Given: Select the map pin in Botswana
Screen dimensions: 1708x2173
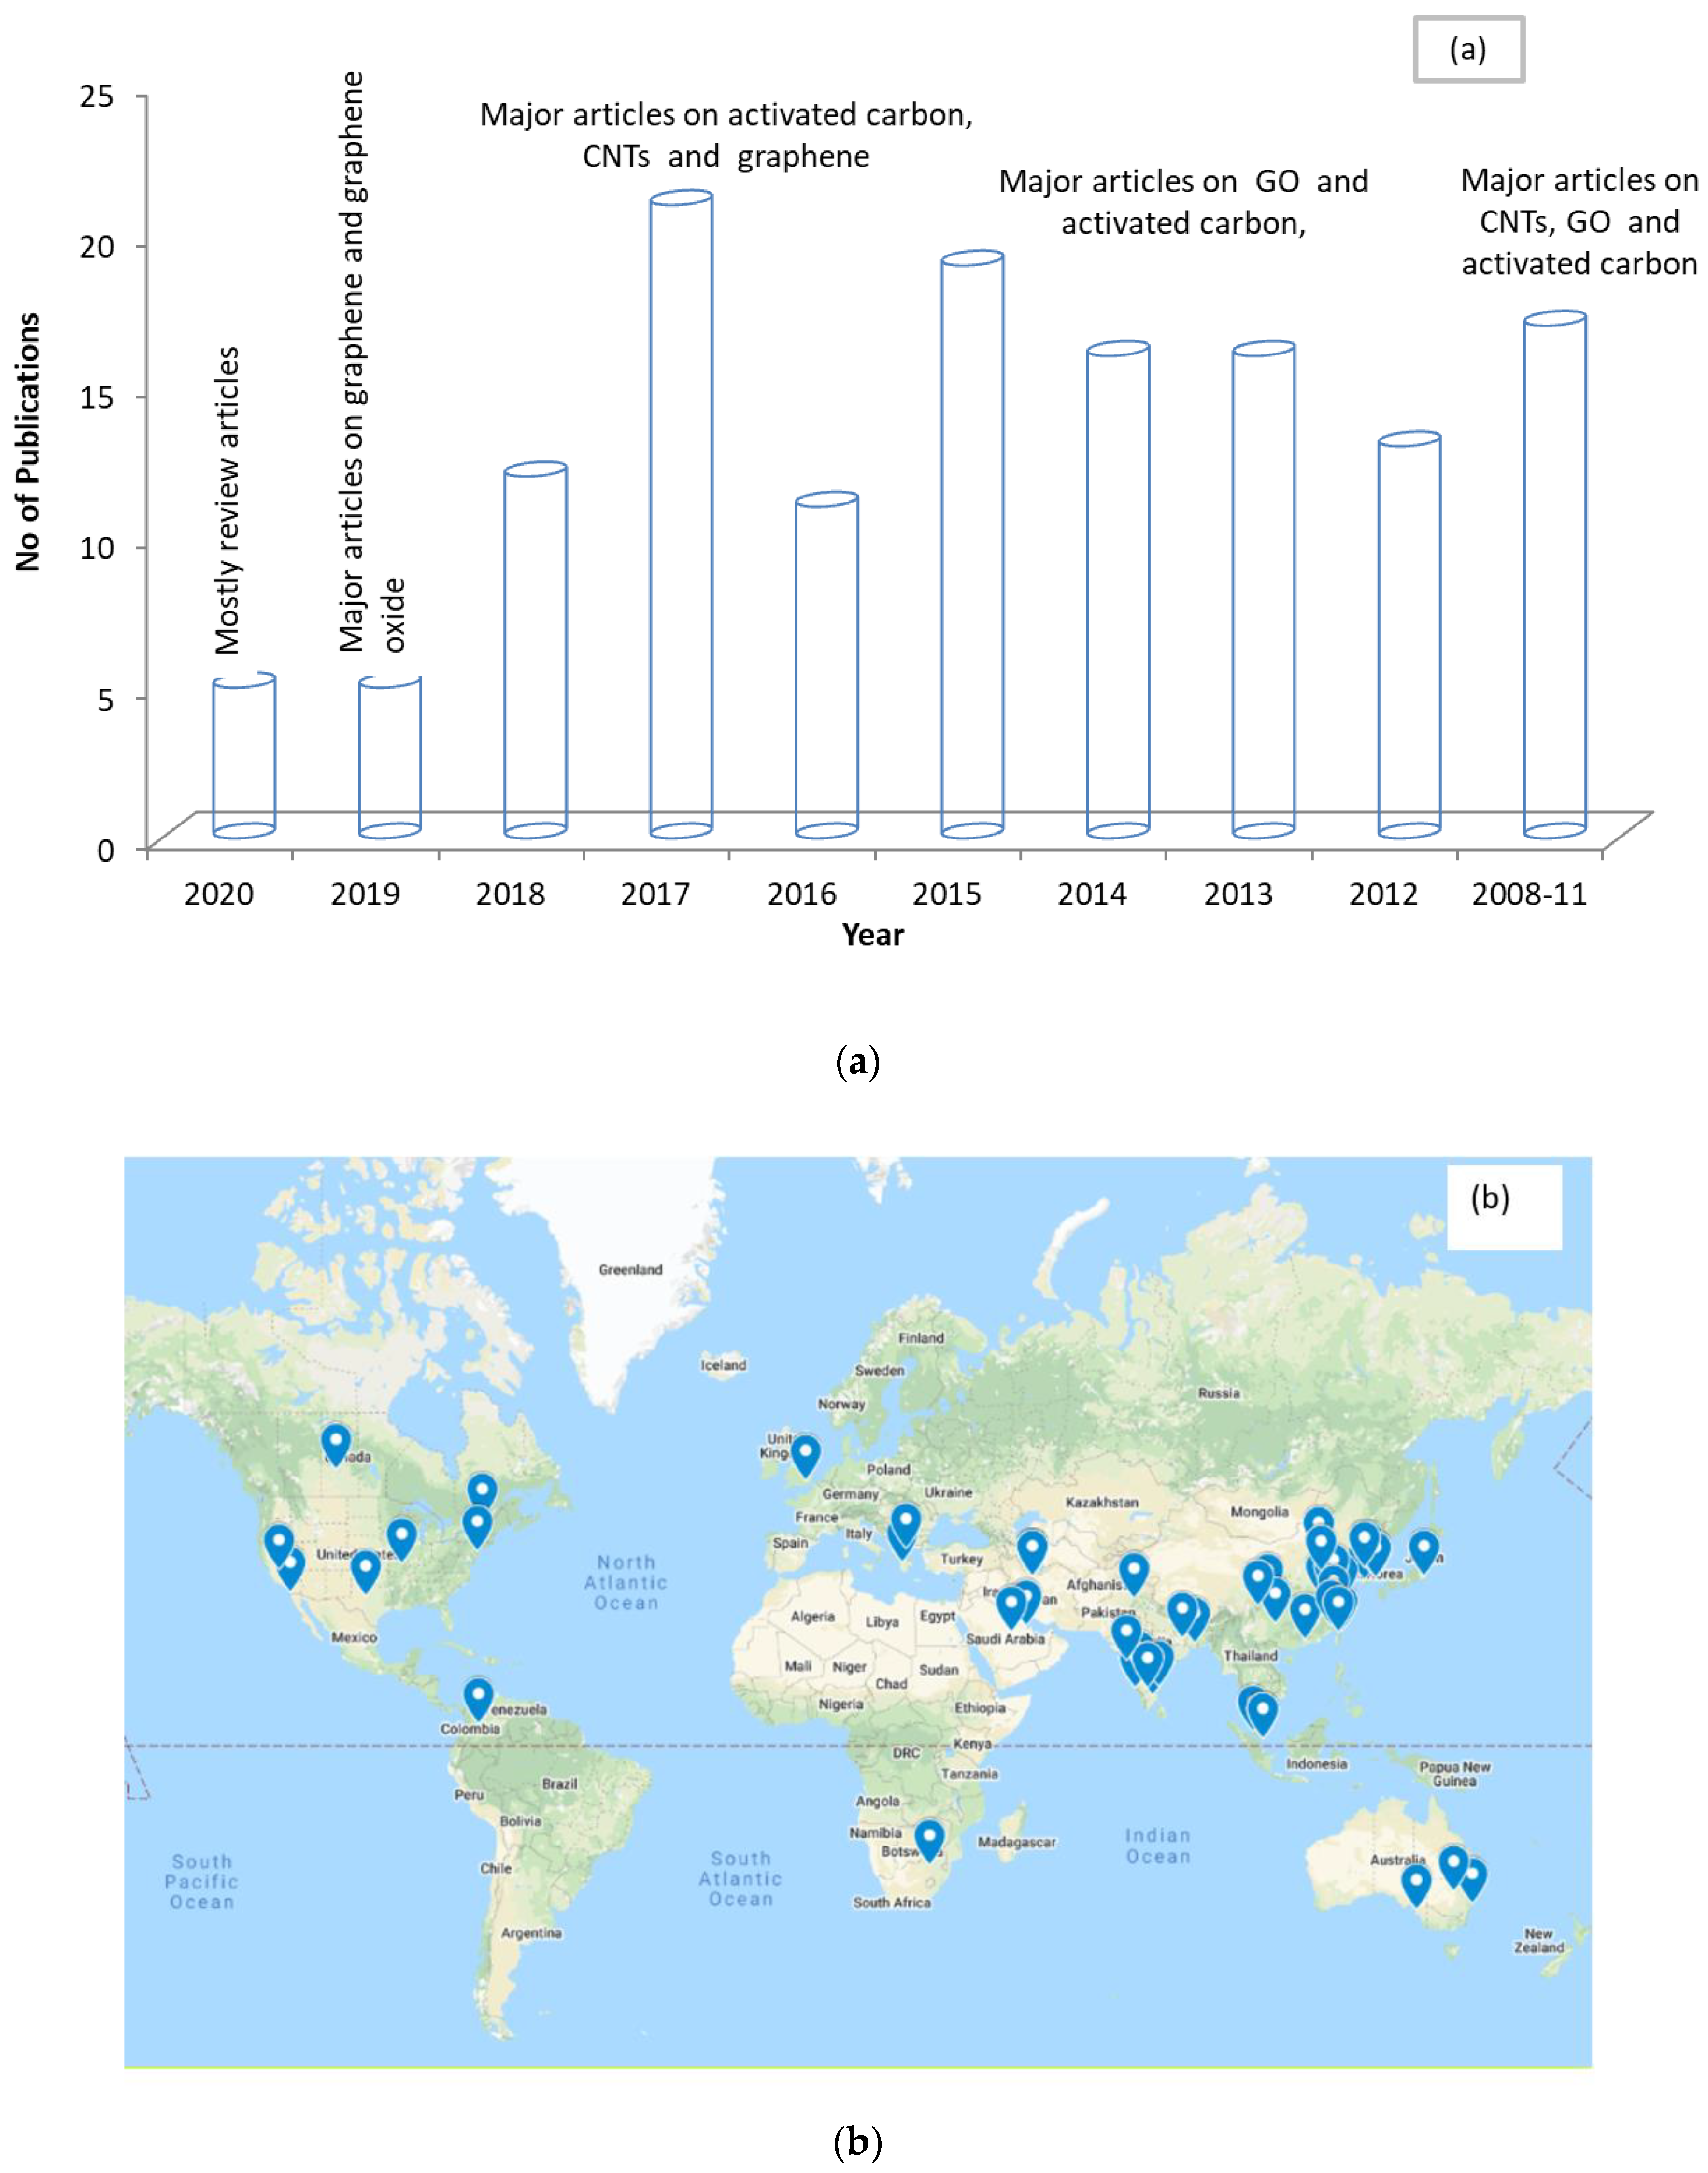Looking at the screenshot, I should point(929,1838).
